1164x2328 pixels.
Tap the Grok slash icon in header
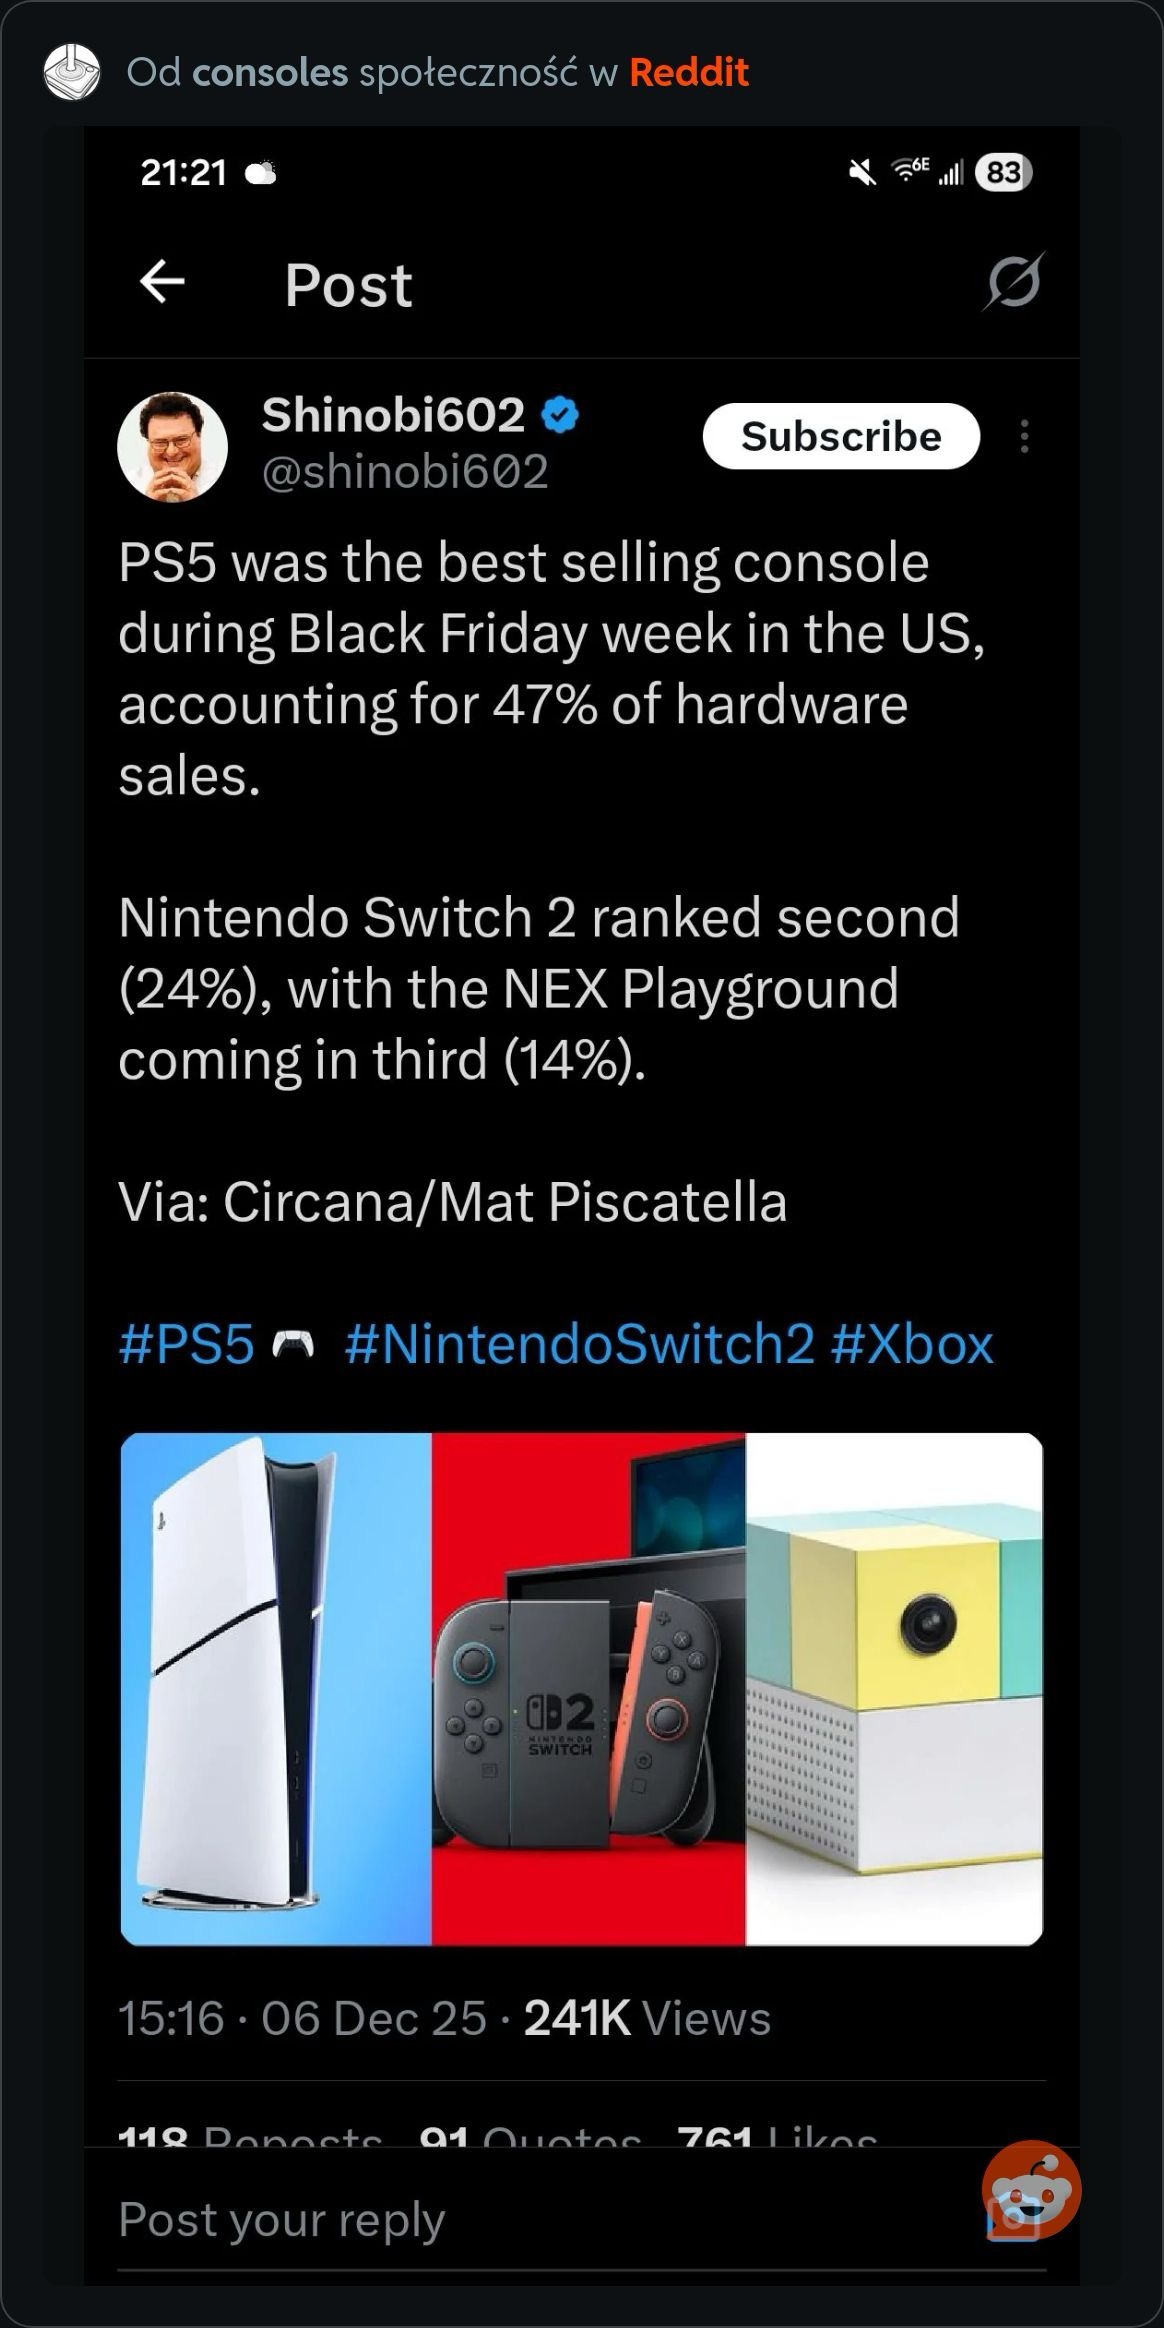[1012, 282]
